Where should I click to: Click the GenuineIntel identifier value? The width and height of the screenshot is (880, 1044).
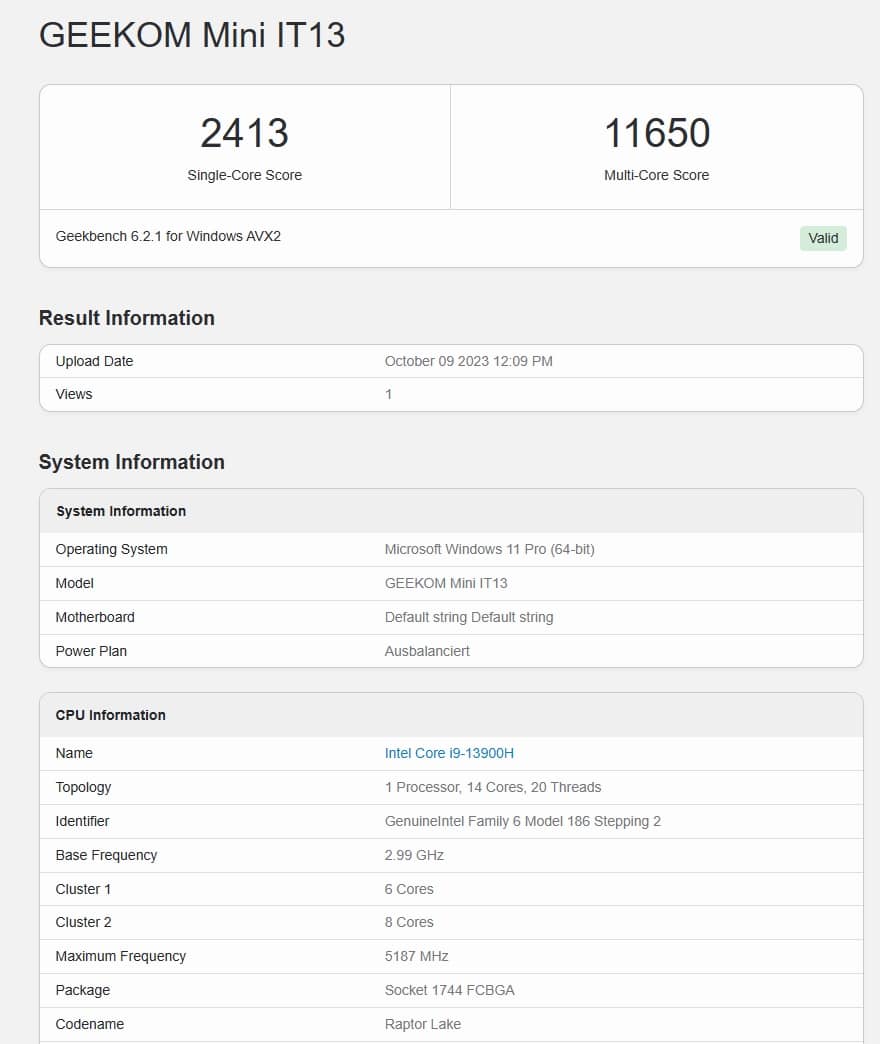pyautogui.click(x=522, y=821)
